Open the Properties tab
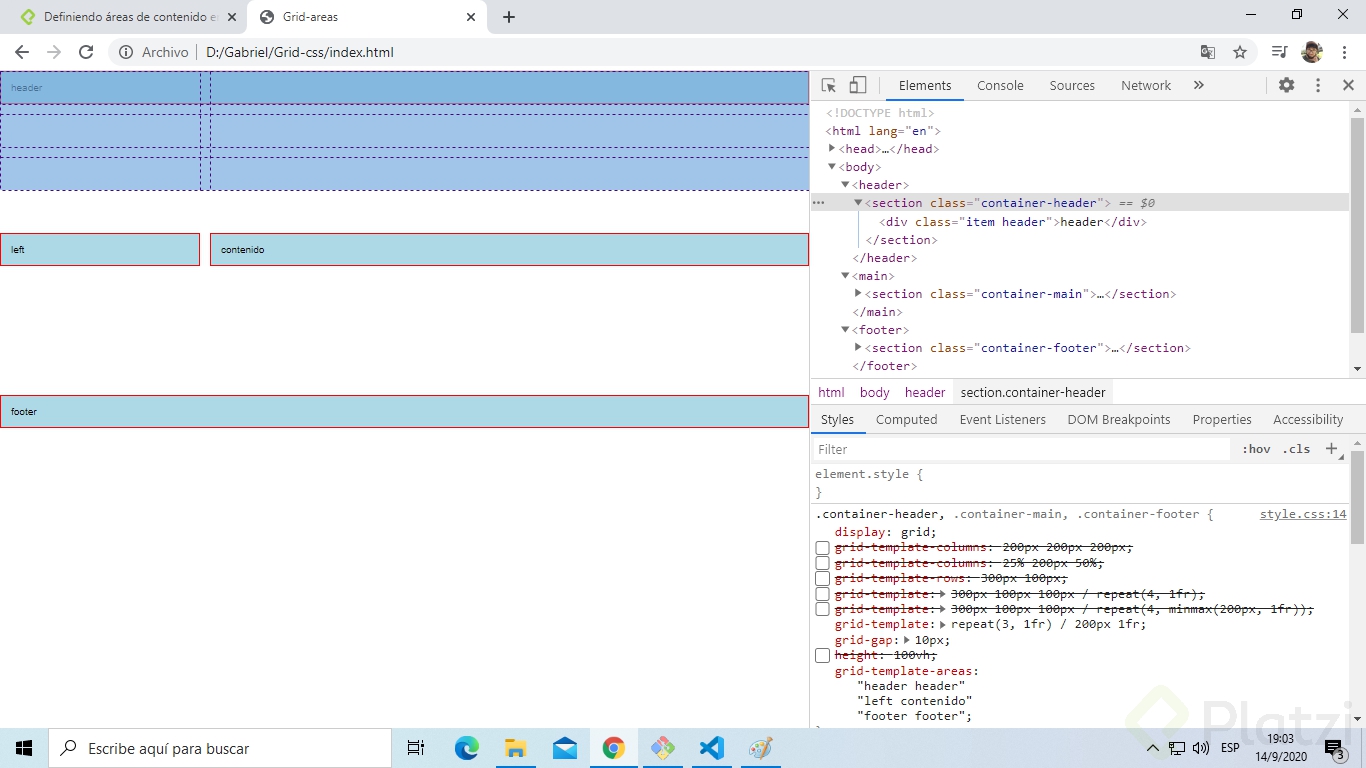 (x=1222, y=419)
